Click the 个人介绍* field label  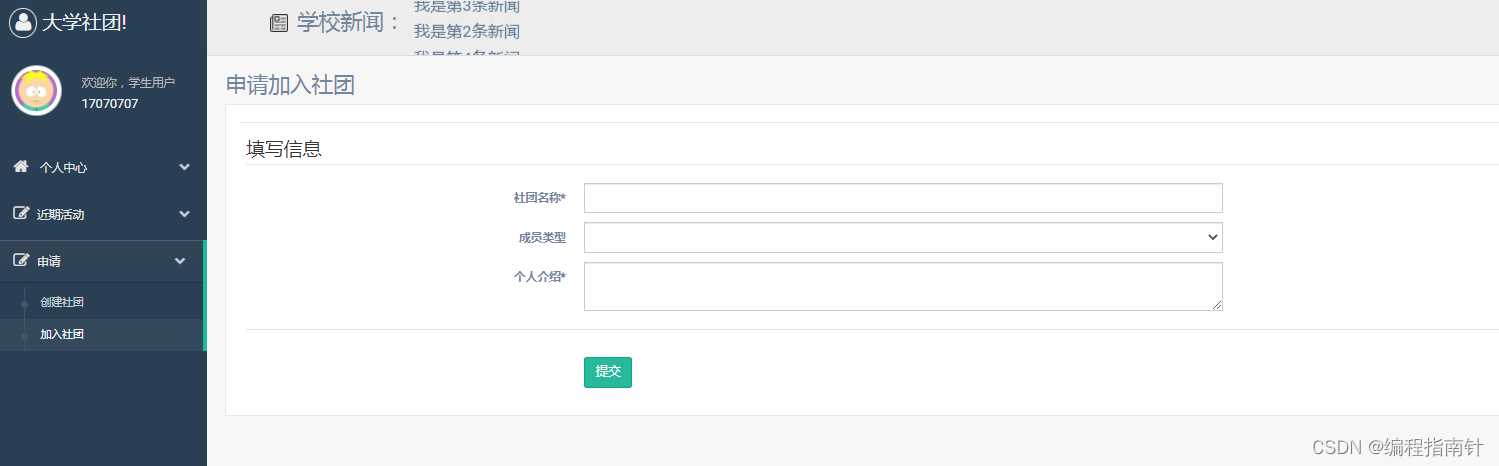[x=540, y=276]
